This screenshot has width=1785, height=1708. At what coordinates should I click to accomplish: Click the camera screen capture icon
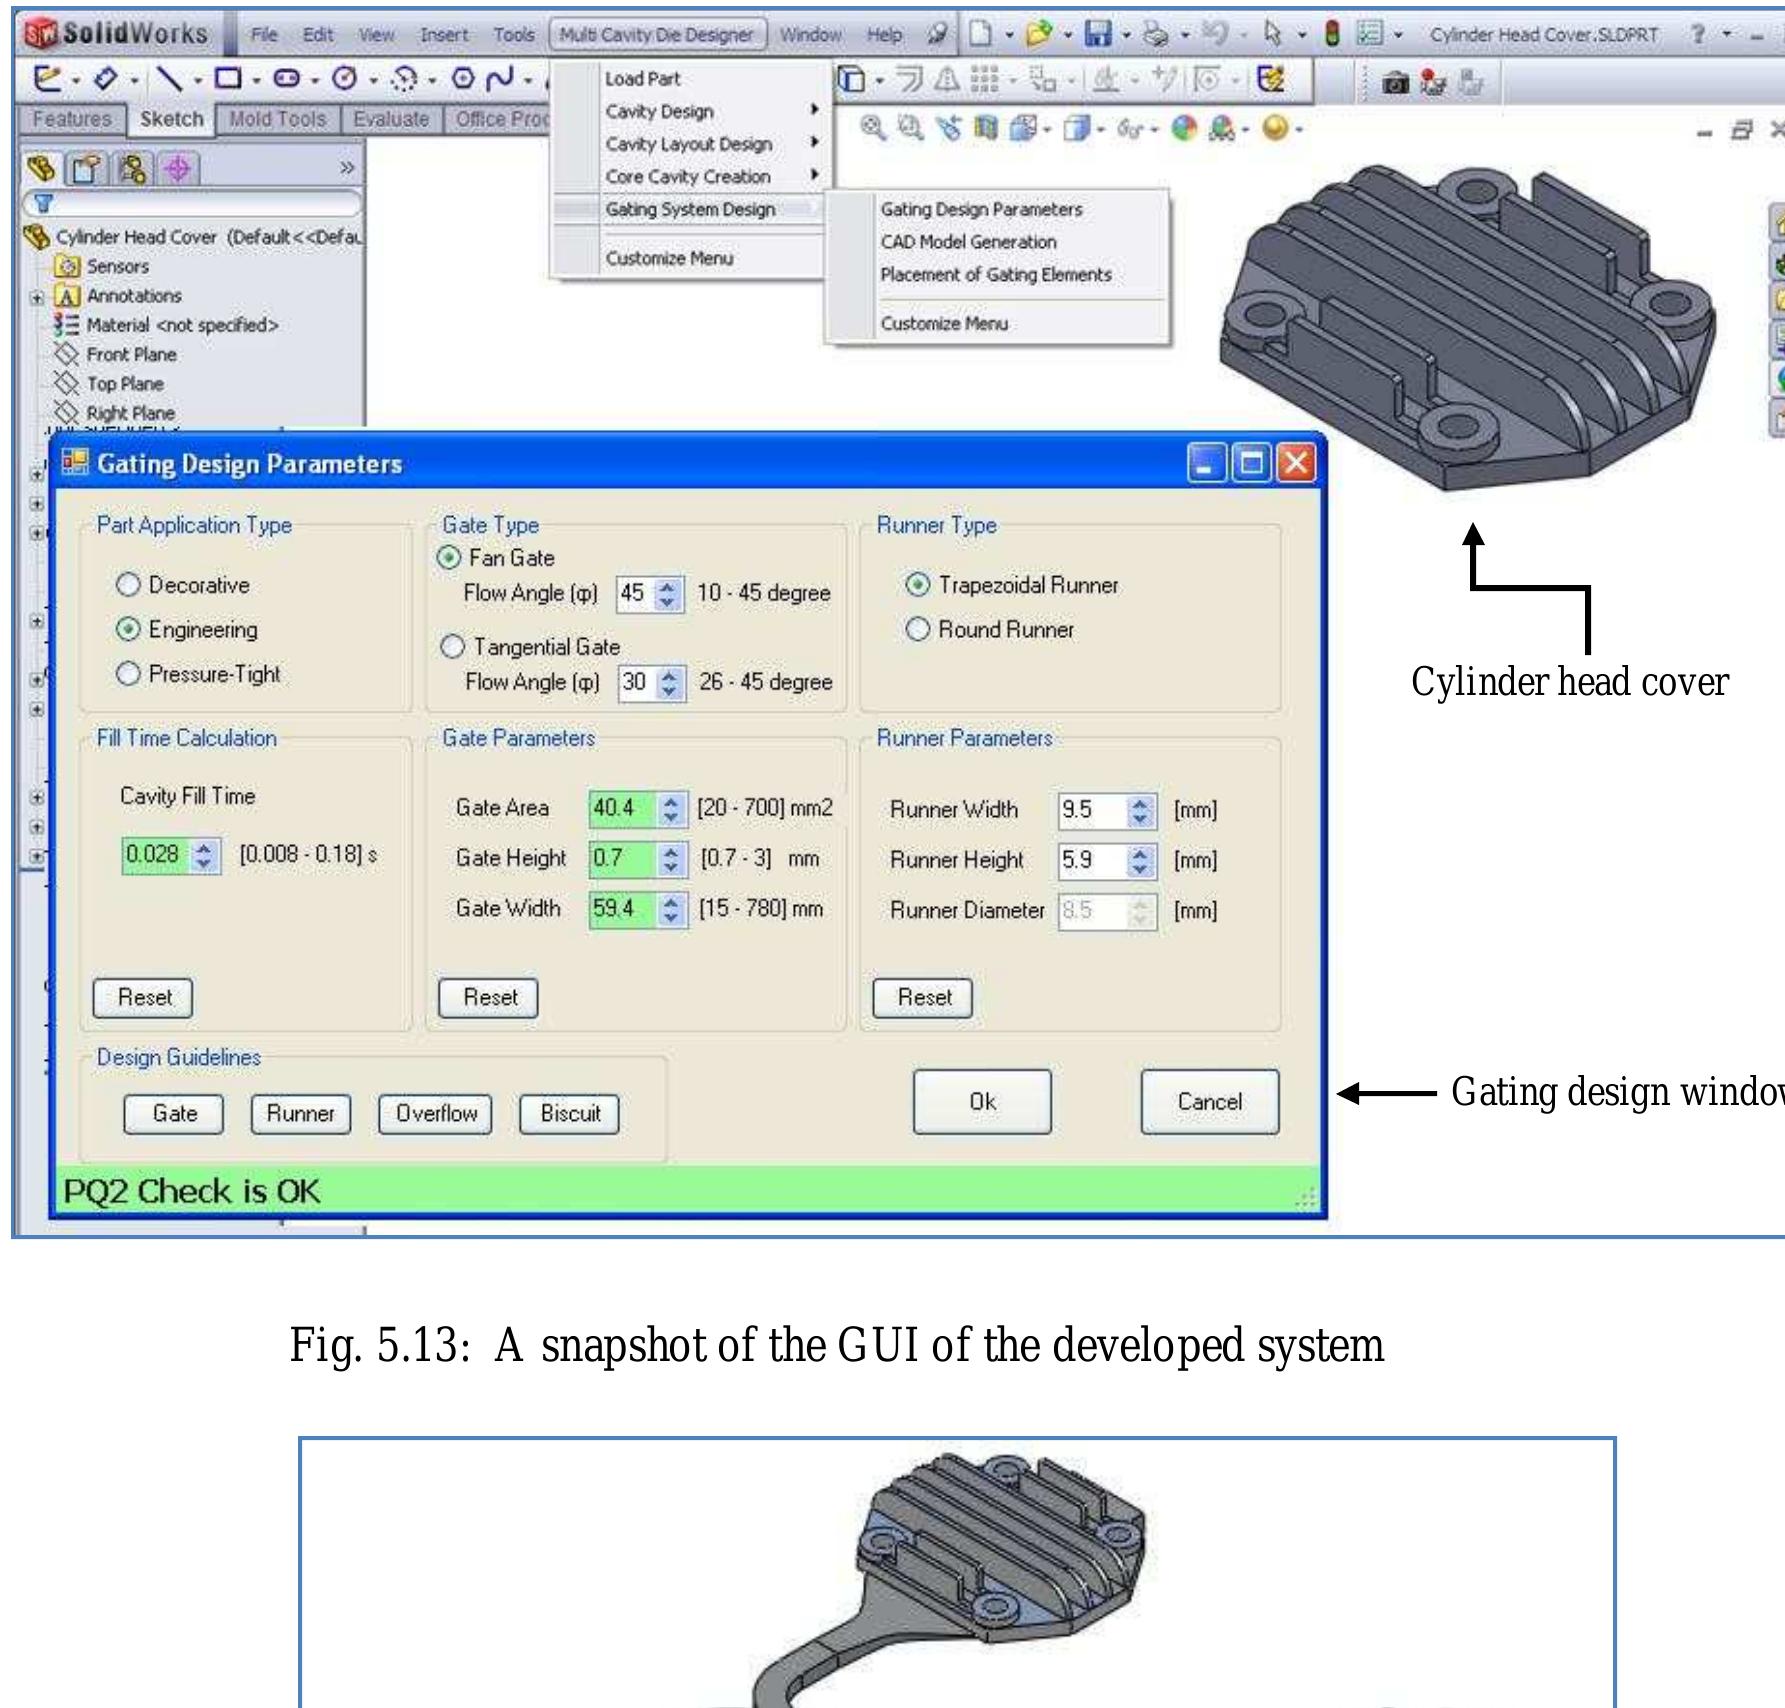pos(1395,85)
